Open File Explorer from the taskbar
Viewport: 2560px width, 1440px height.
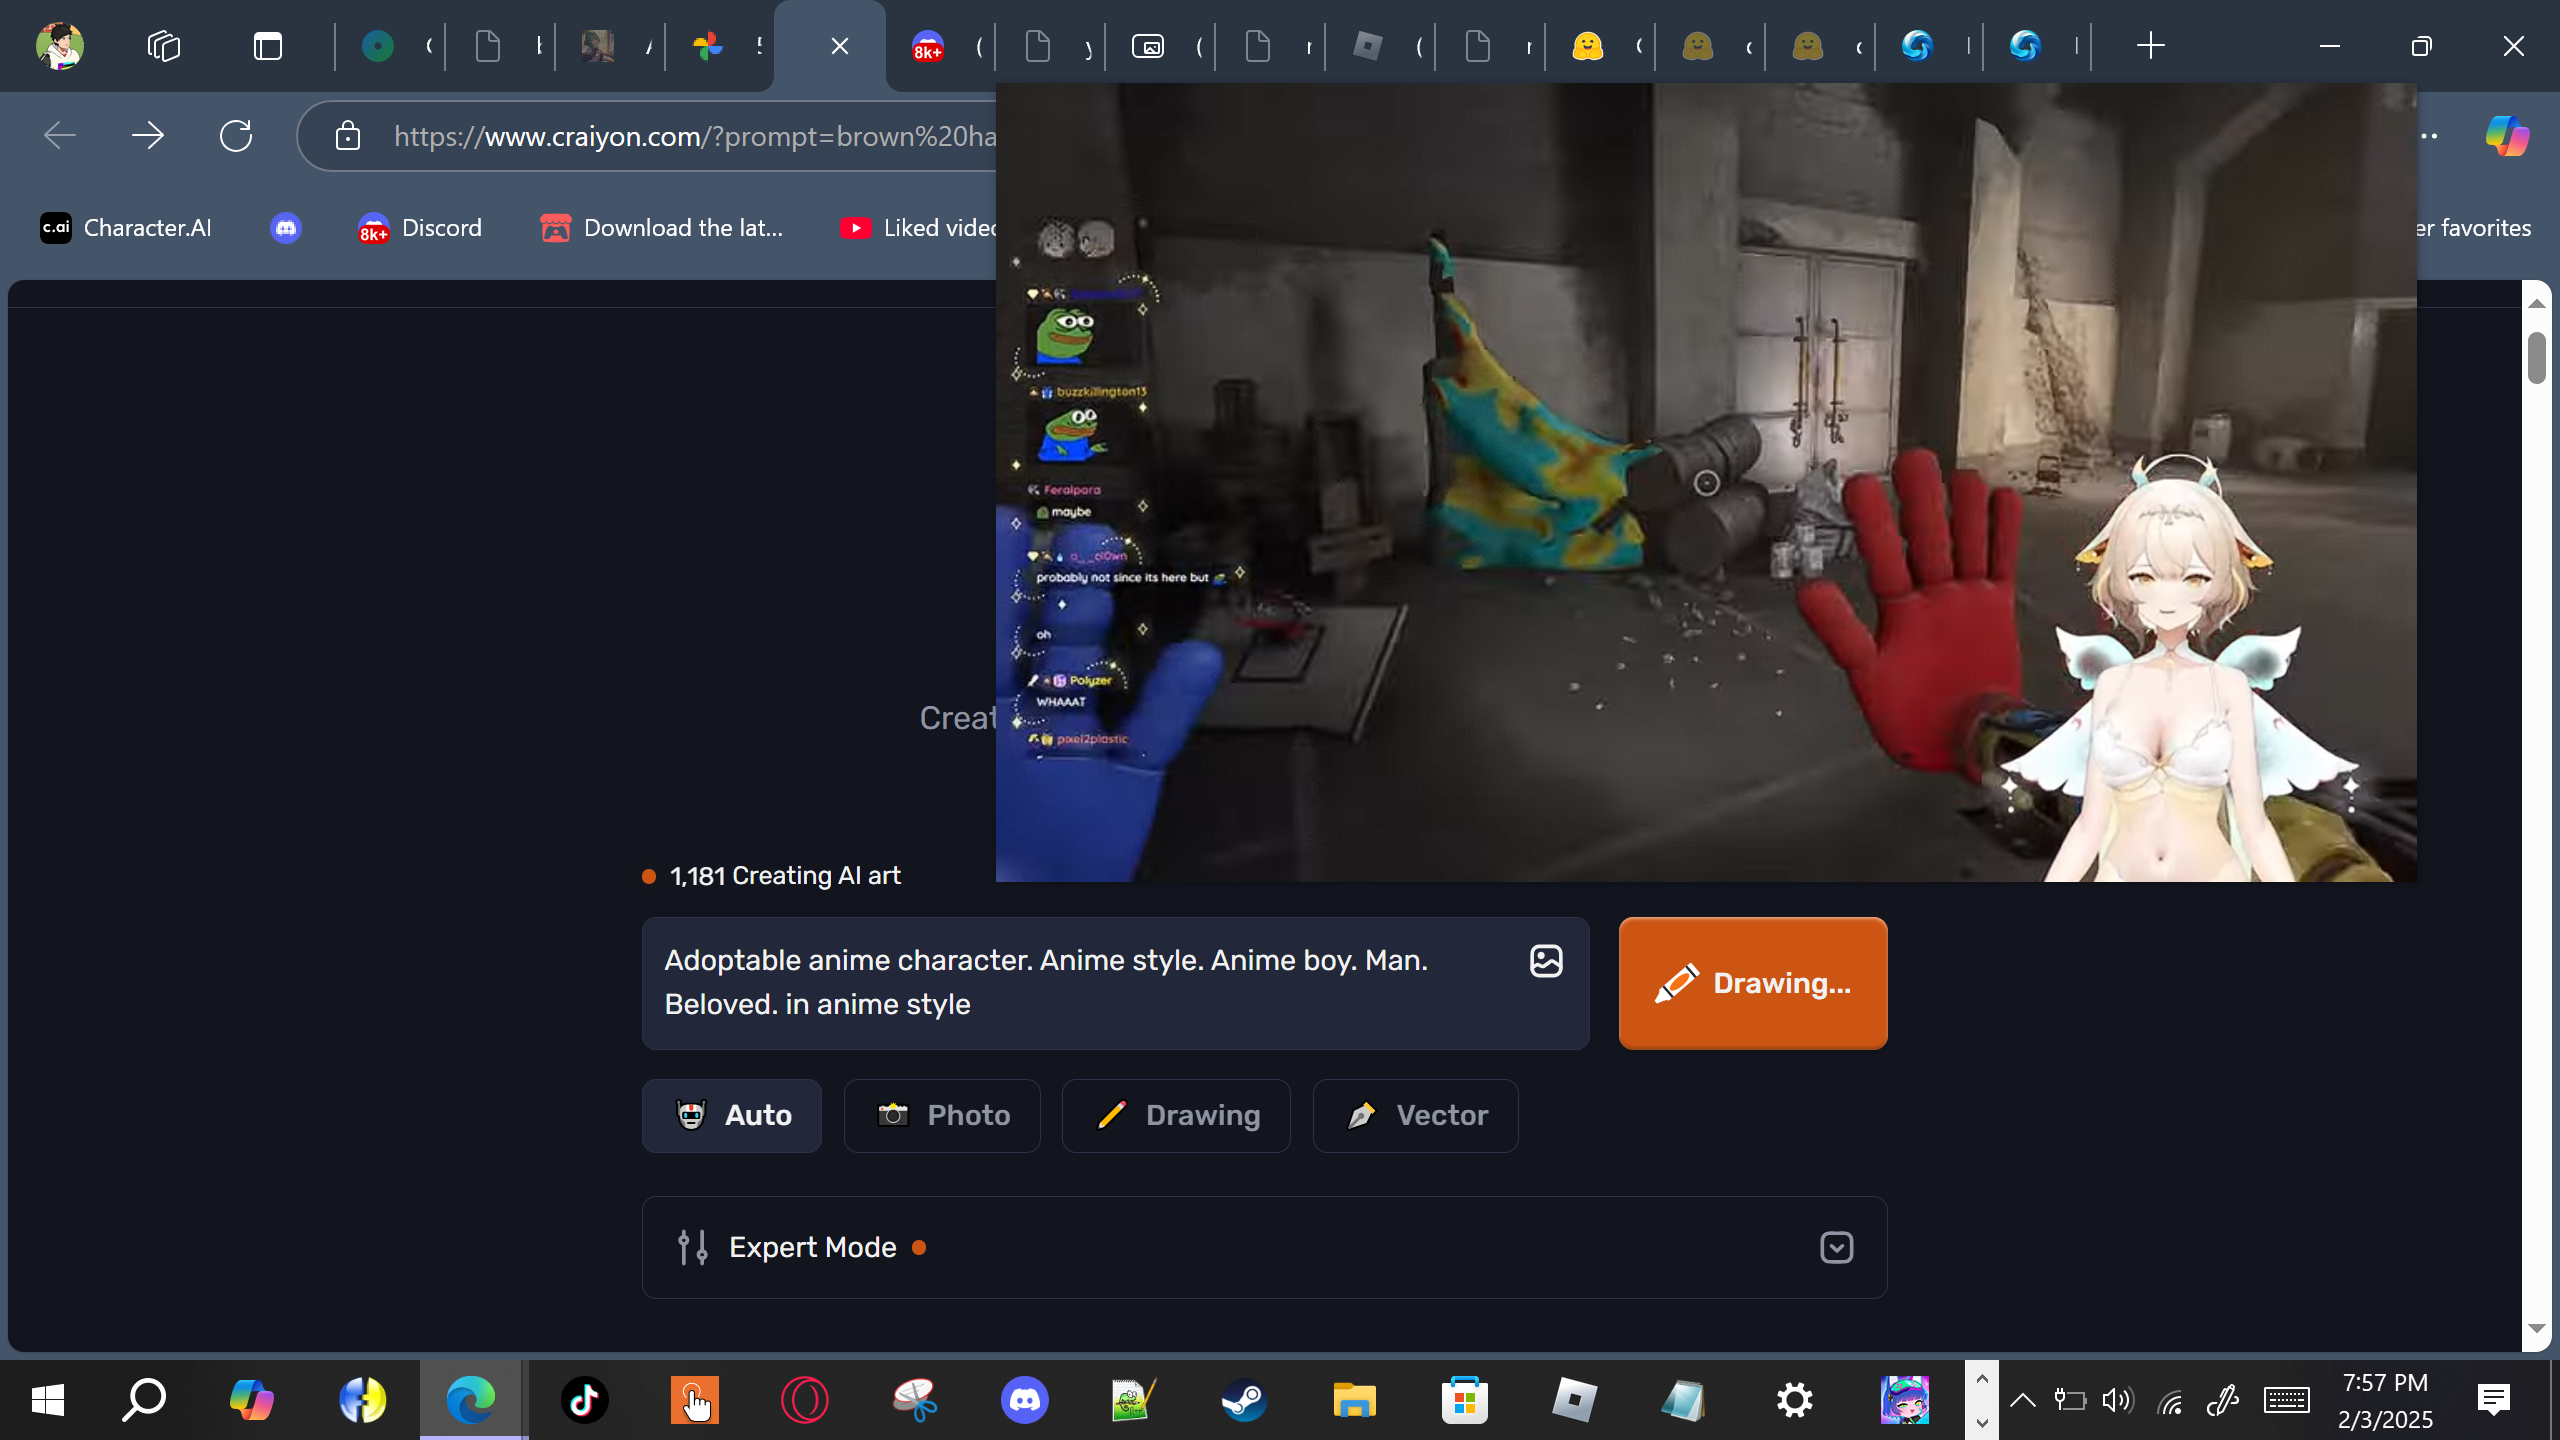pyautogui.click(x=1355, y=1400)
